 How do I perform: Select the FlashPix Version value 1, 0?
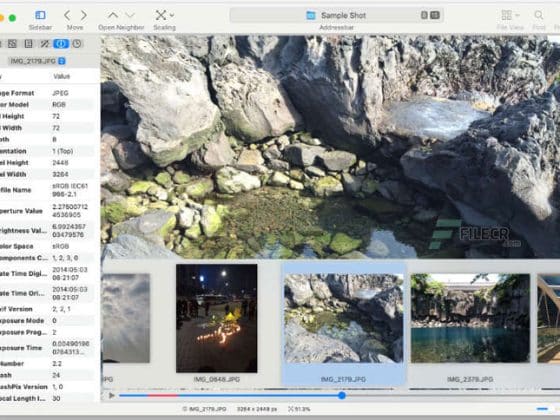[58, 387]
